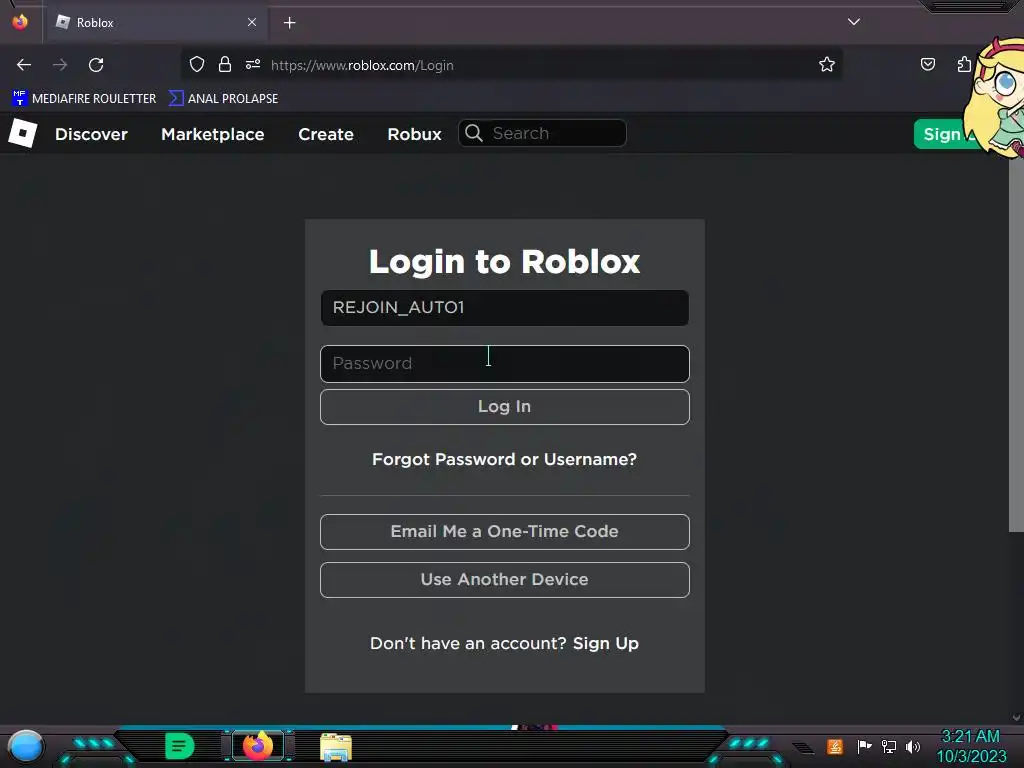Focus the Password field
The height and width of the screenshot is (768, 1024).
(505, 364)
